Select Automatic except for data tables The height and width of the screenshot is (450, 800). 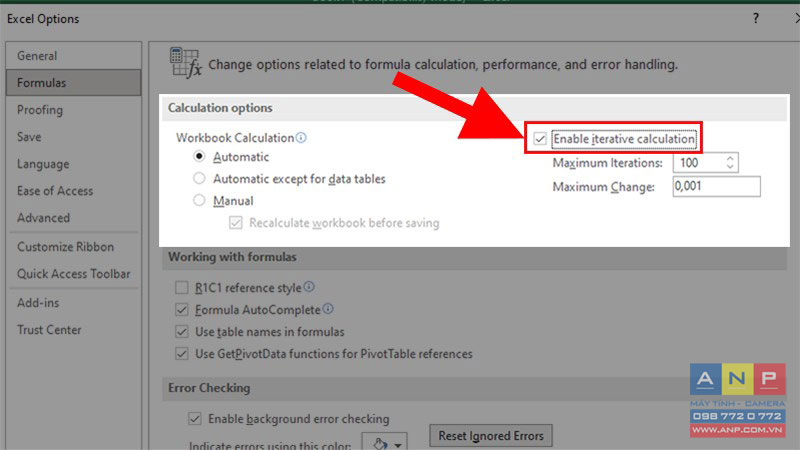[x=199, y=178]
